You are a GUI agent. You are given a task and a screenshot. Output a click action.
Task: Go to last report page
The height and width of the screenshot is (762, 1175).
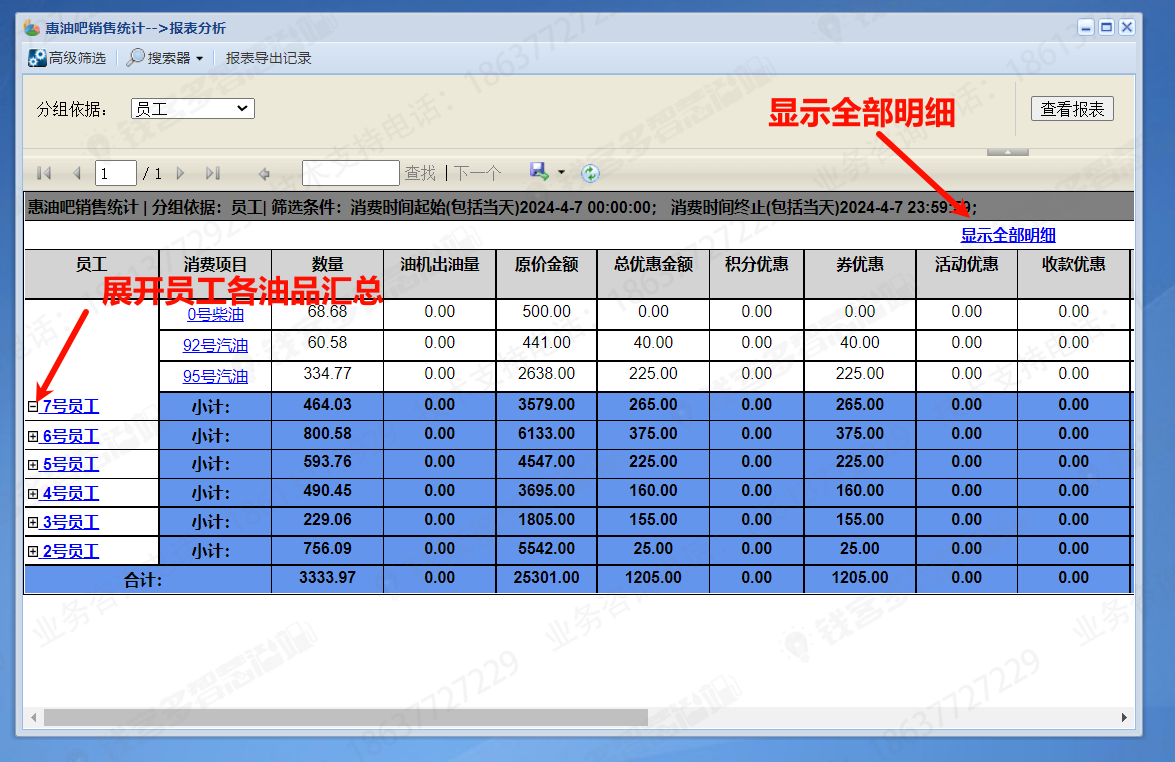[213, 174]
